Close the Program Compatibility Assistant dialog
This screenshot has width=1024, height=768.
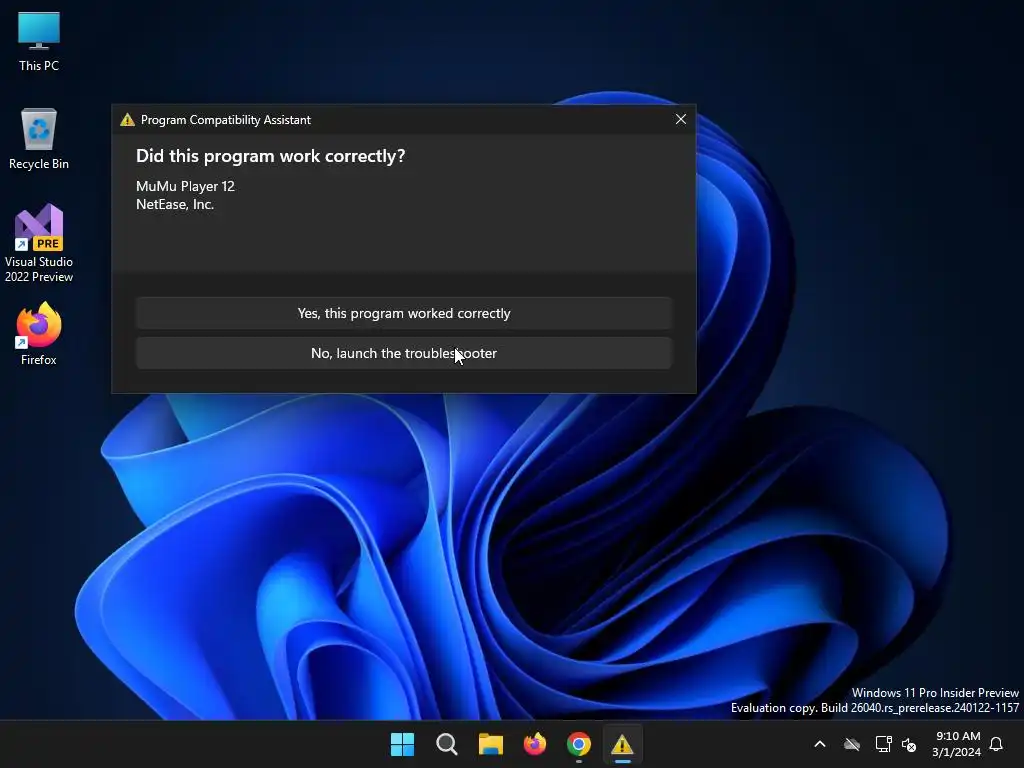click(x=680, y=120)
